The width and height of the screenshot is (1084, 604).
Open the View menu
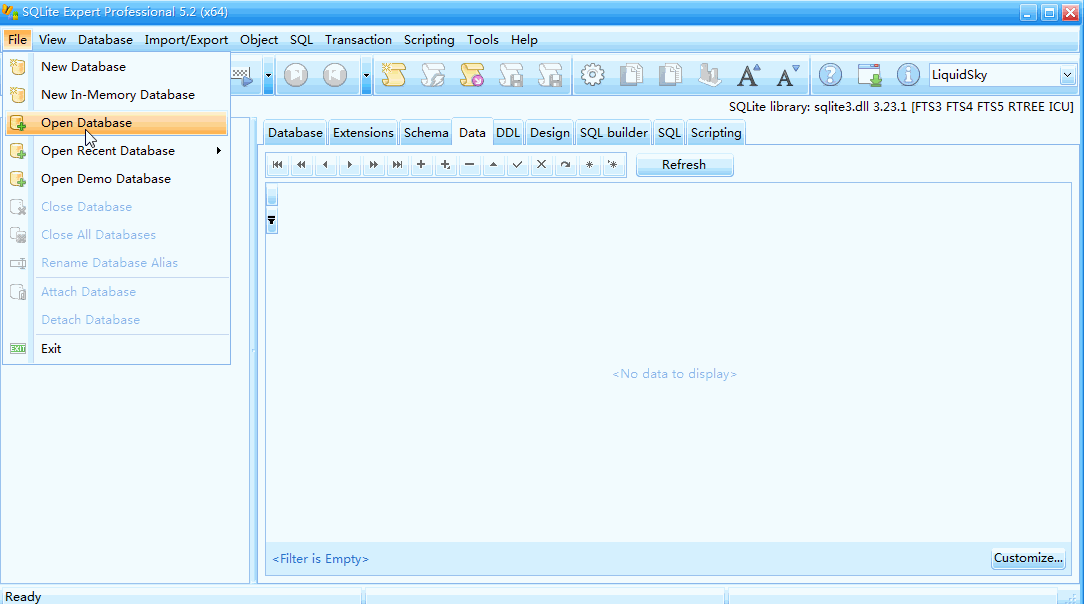[53, 39]
